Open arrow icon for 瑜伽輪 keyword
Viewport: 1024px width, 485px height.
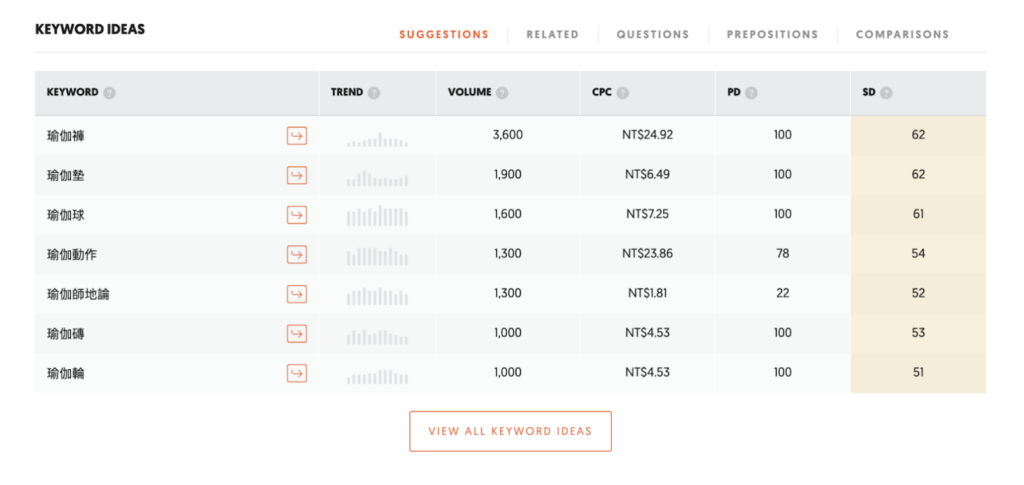296,373
